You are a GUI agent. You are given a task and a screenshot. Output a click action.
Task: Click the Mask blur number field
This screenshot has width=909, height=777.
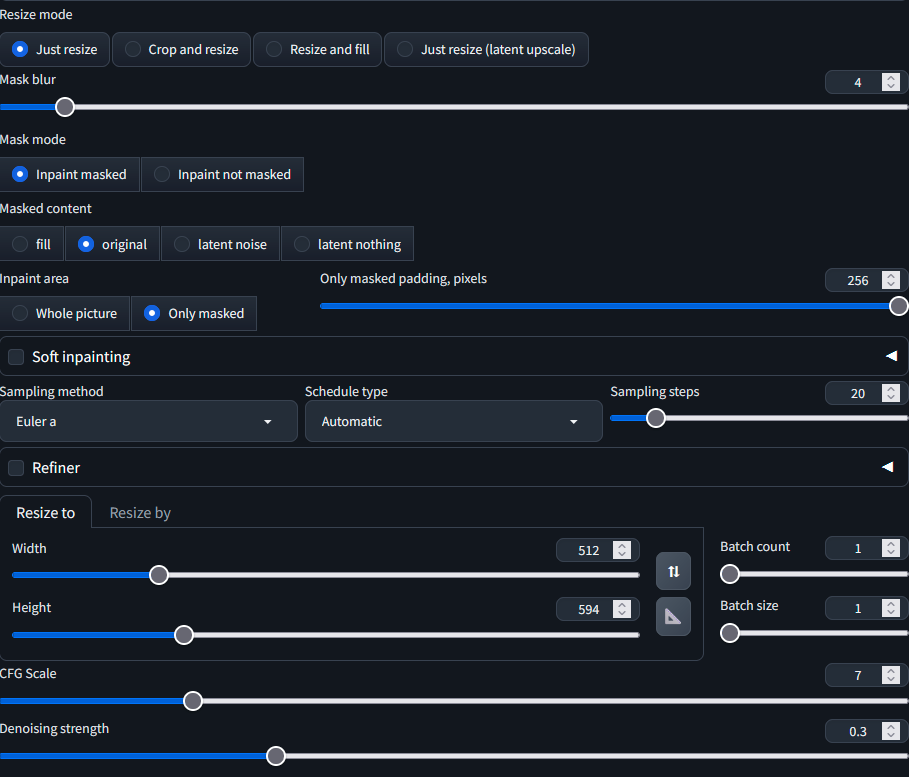[x=867, y=82]
